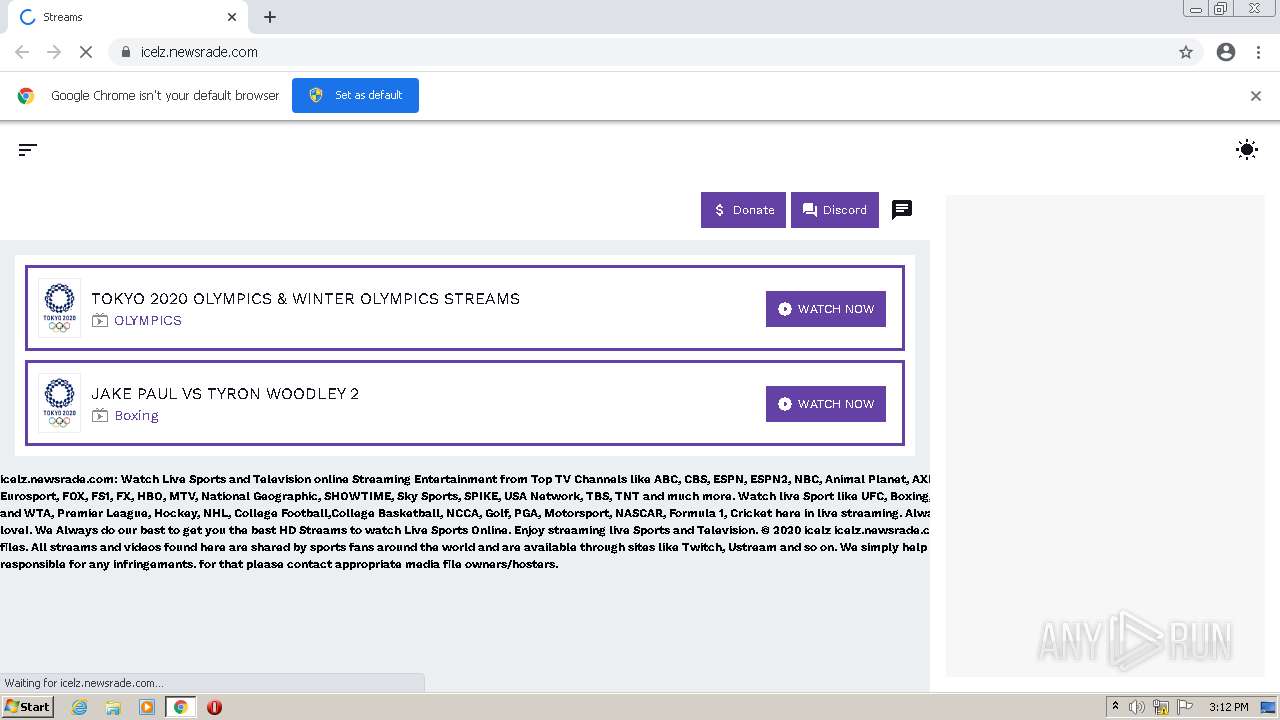Open the Chrome profile avatar icon

point(1226,52)
